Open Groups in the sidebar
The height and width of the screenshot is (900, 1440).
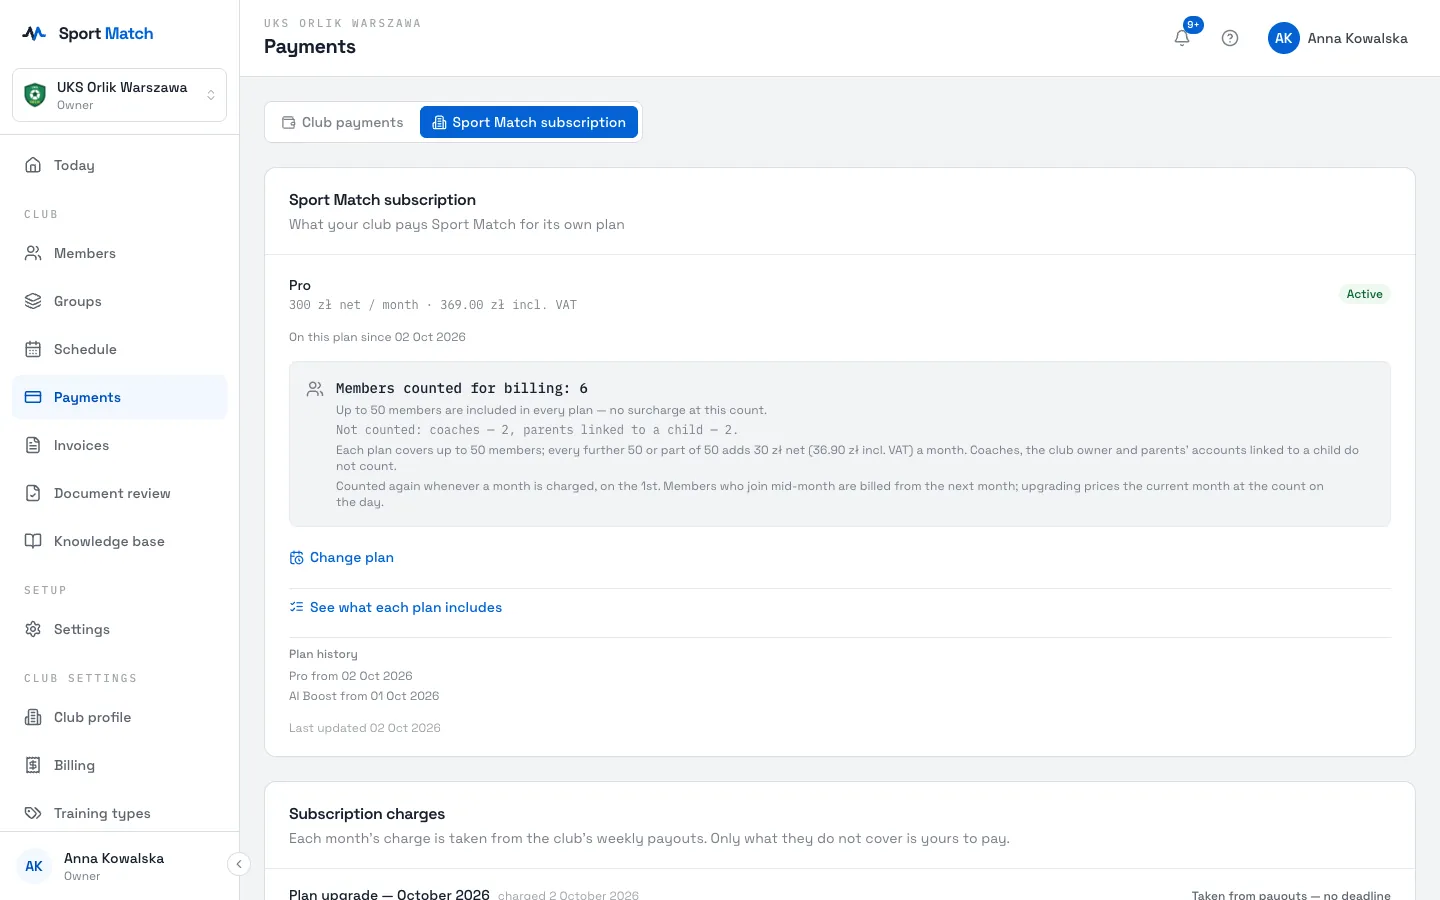(x=119, y=301)
